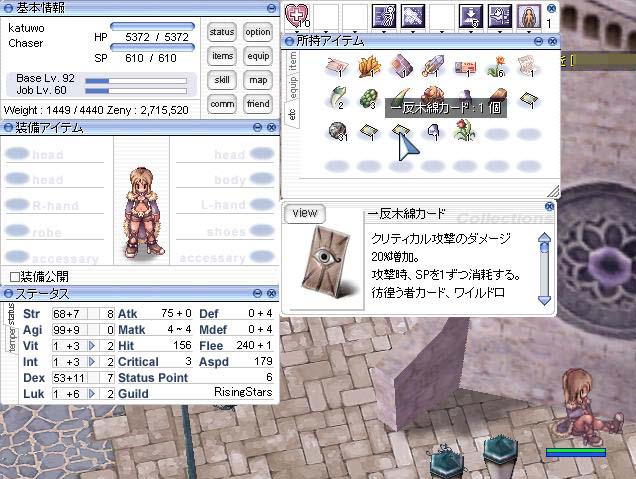The image size is (636, 479).
Task: Click the blue orb icon of 所持アイテム window
Action: pyautogui.click(x=289, y=41)
